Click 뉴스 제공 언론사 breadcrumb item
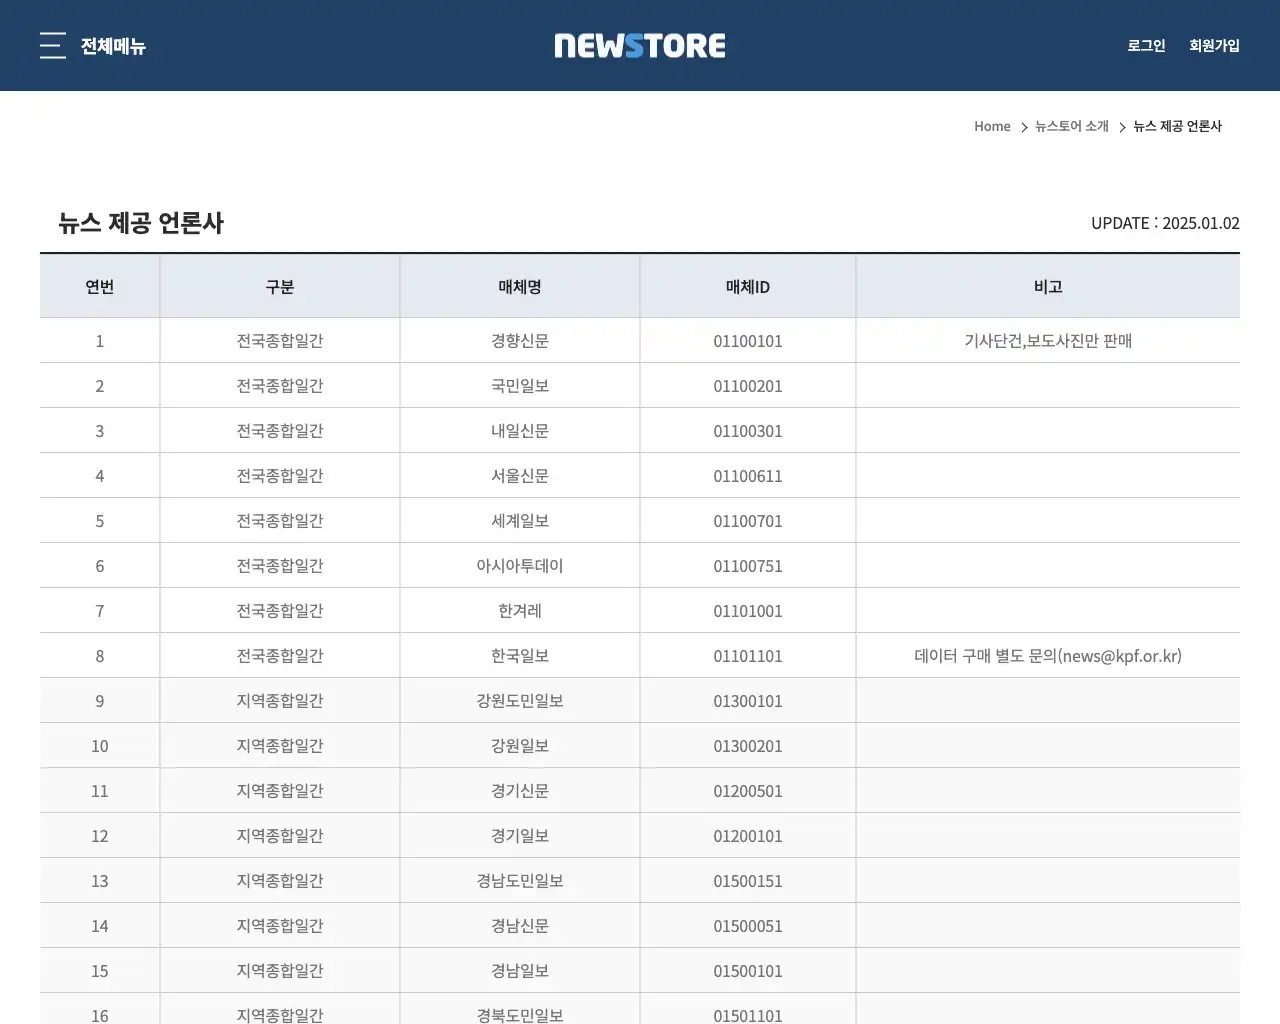 point(1177,126)
